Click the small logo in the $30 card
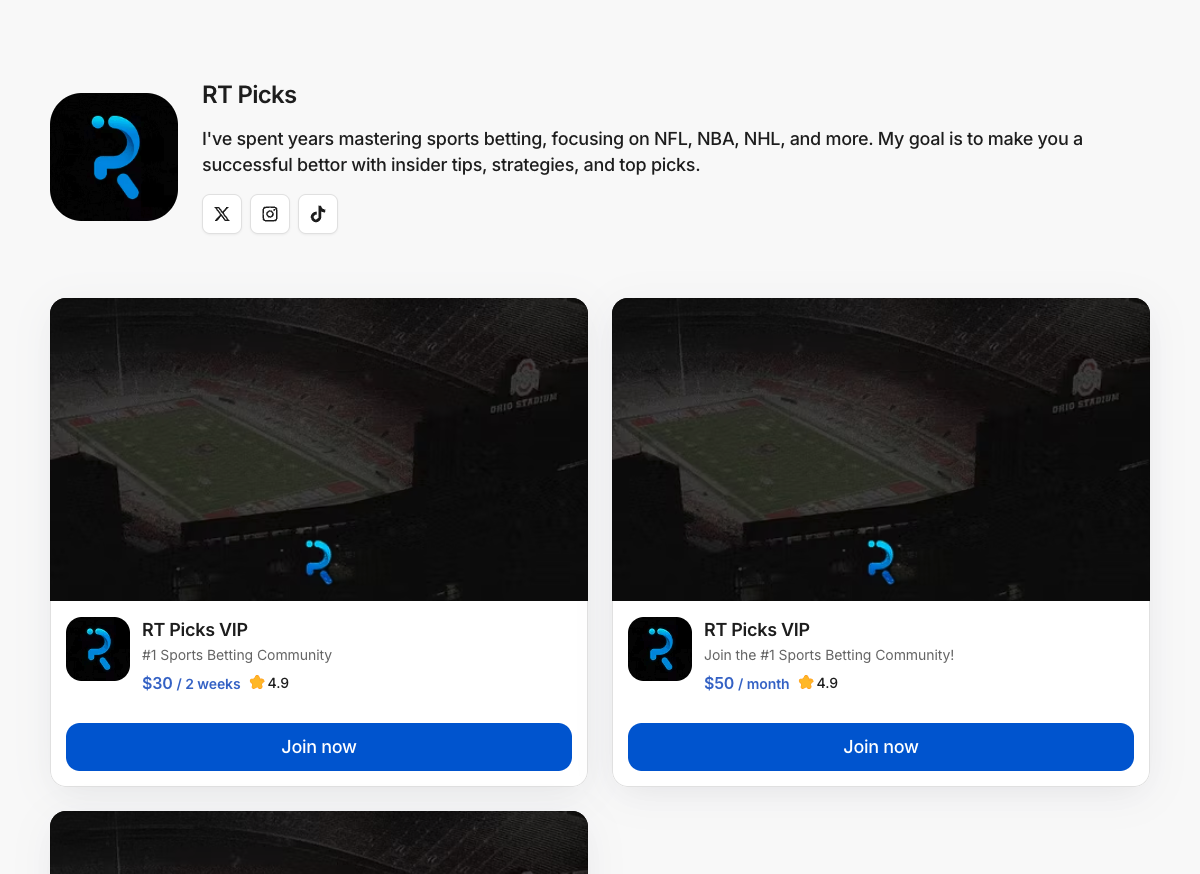Screen dimensions: 1200x874 [x=98, y=649]
